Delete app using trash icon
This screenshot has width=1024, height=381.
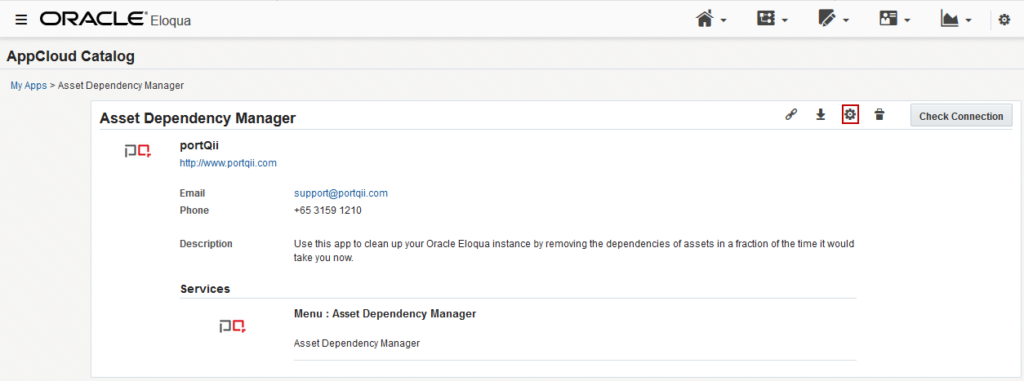click(880, 115)
